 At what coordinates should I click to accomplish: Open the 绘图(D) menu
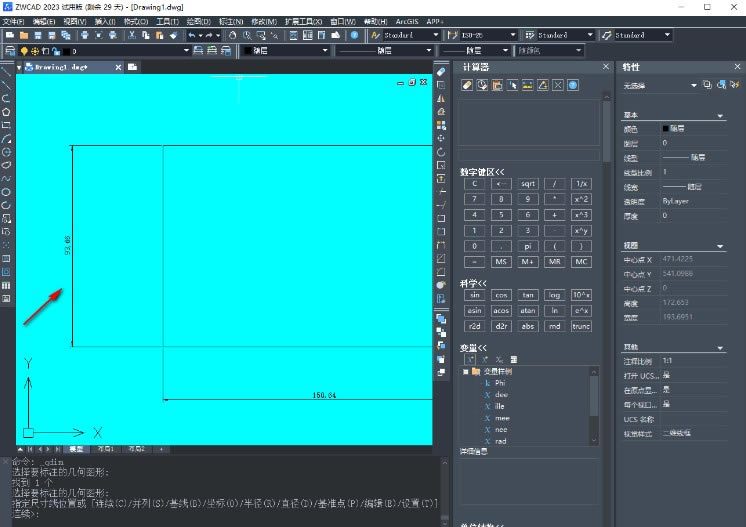point(198,21)
